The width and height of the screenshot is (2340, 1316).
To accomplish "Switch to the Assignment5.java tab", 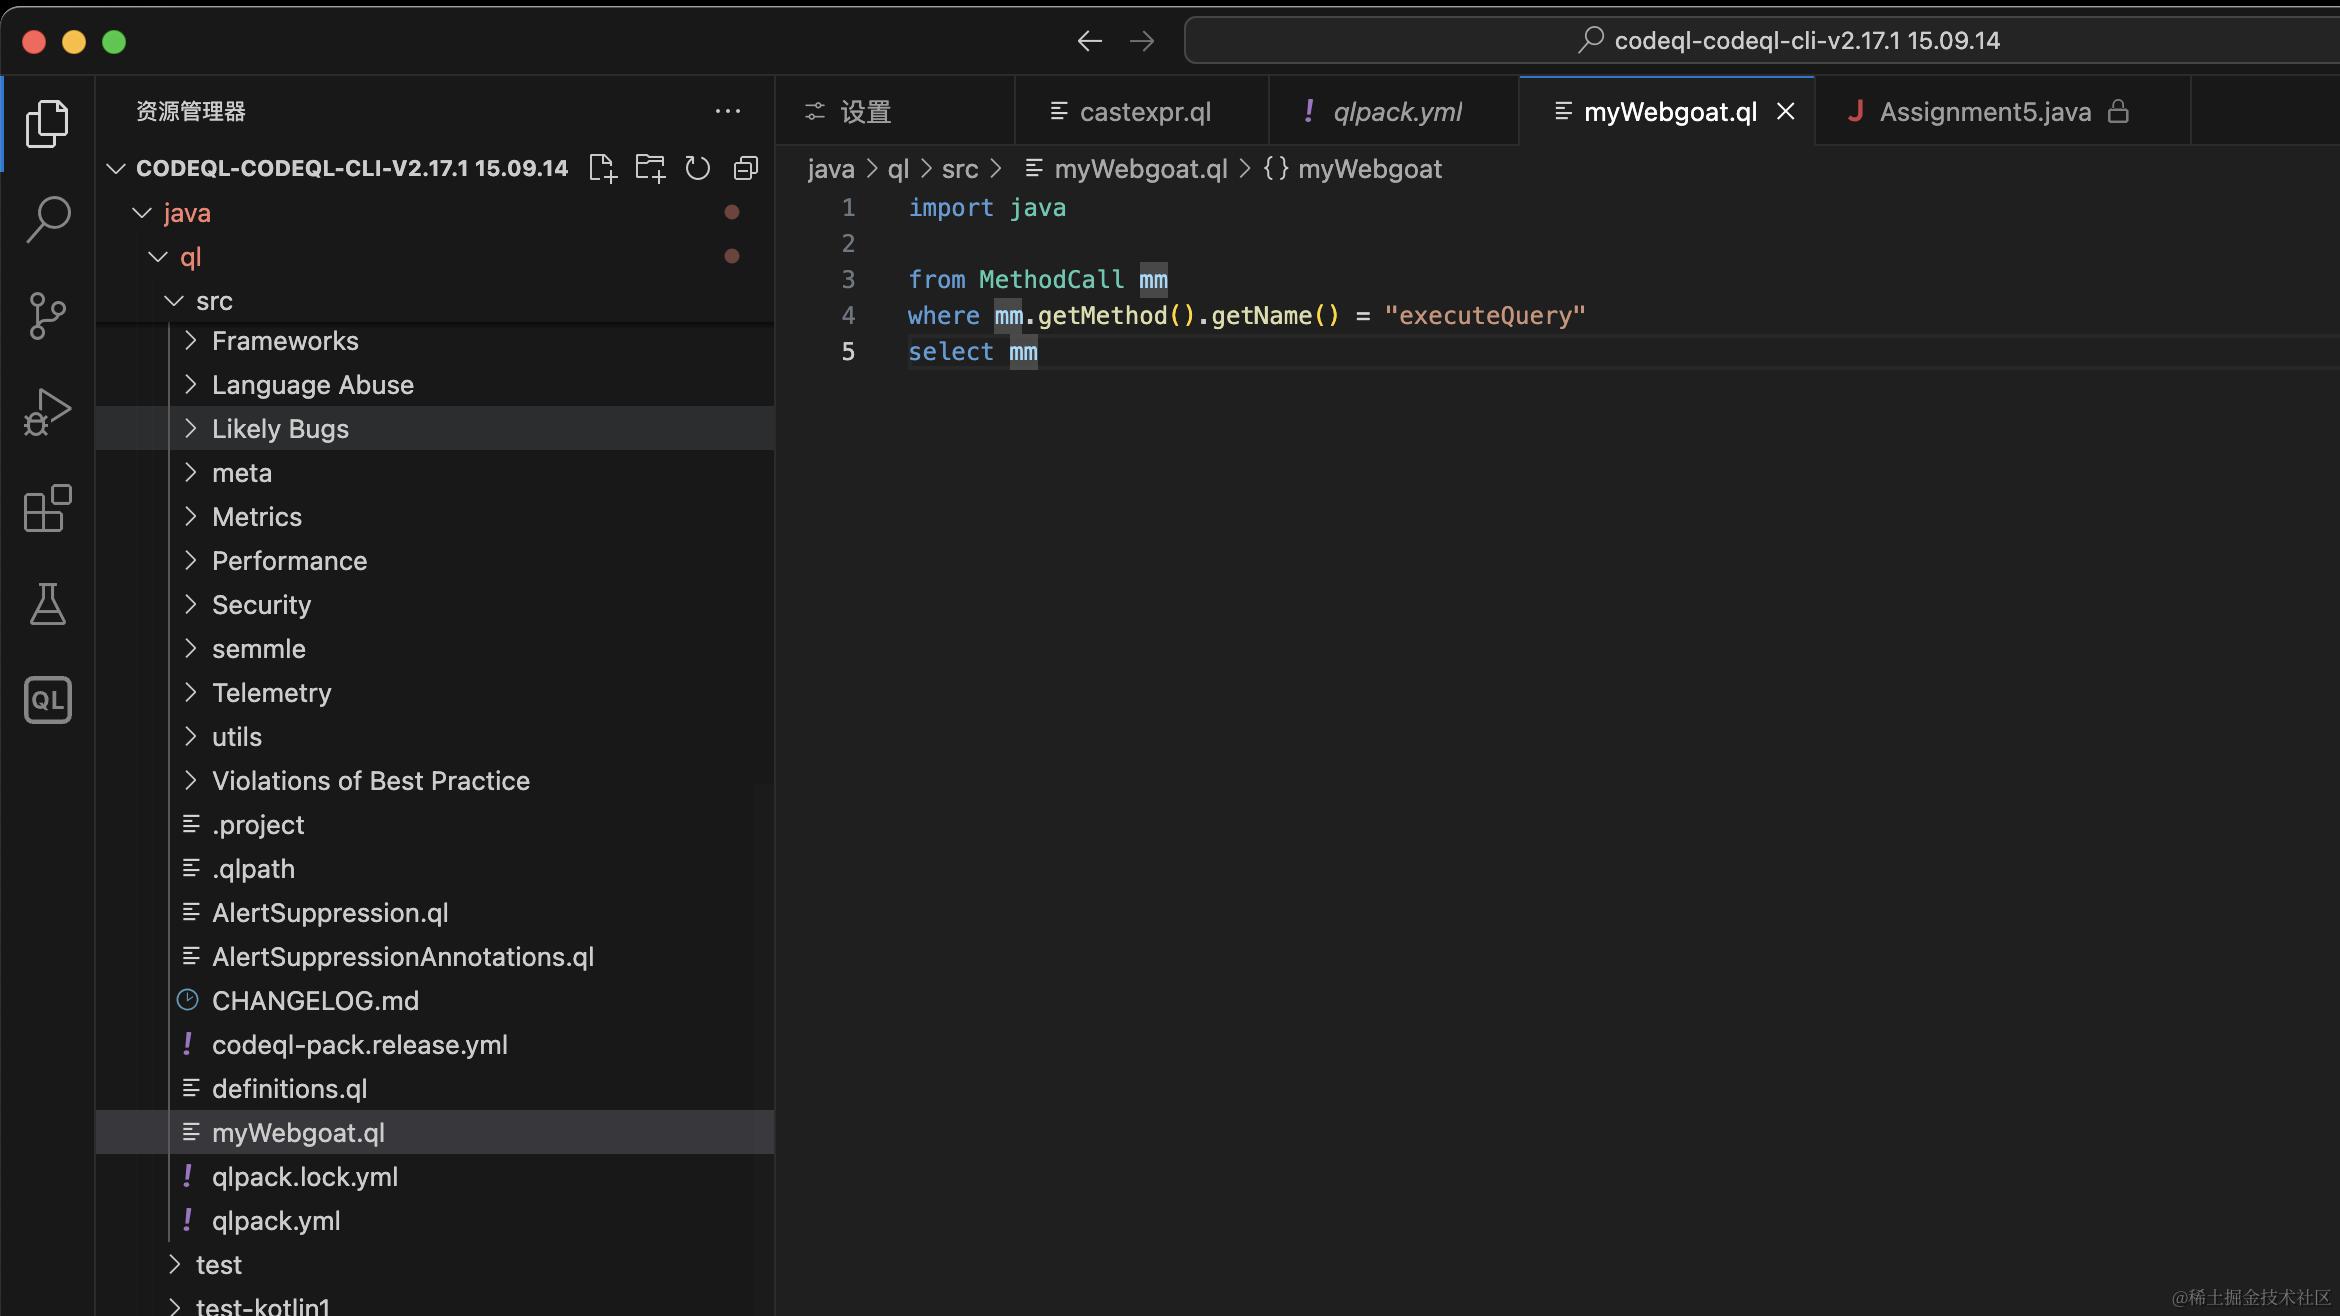I will [1984, 112].
